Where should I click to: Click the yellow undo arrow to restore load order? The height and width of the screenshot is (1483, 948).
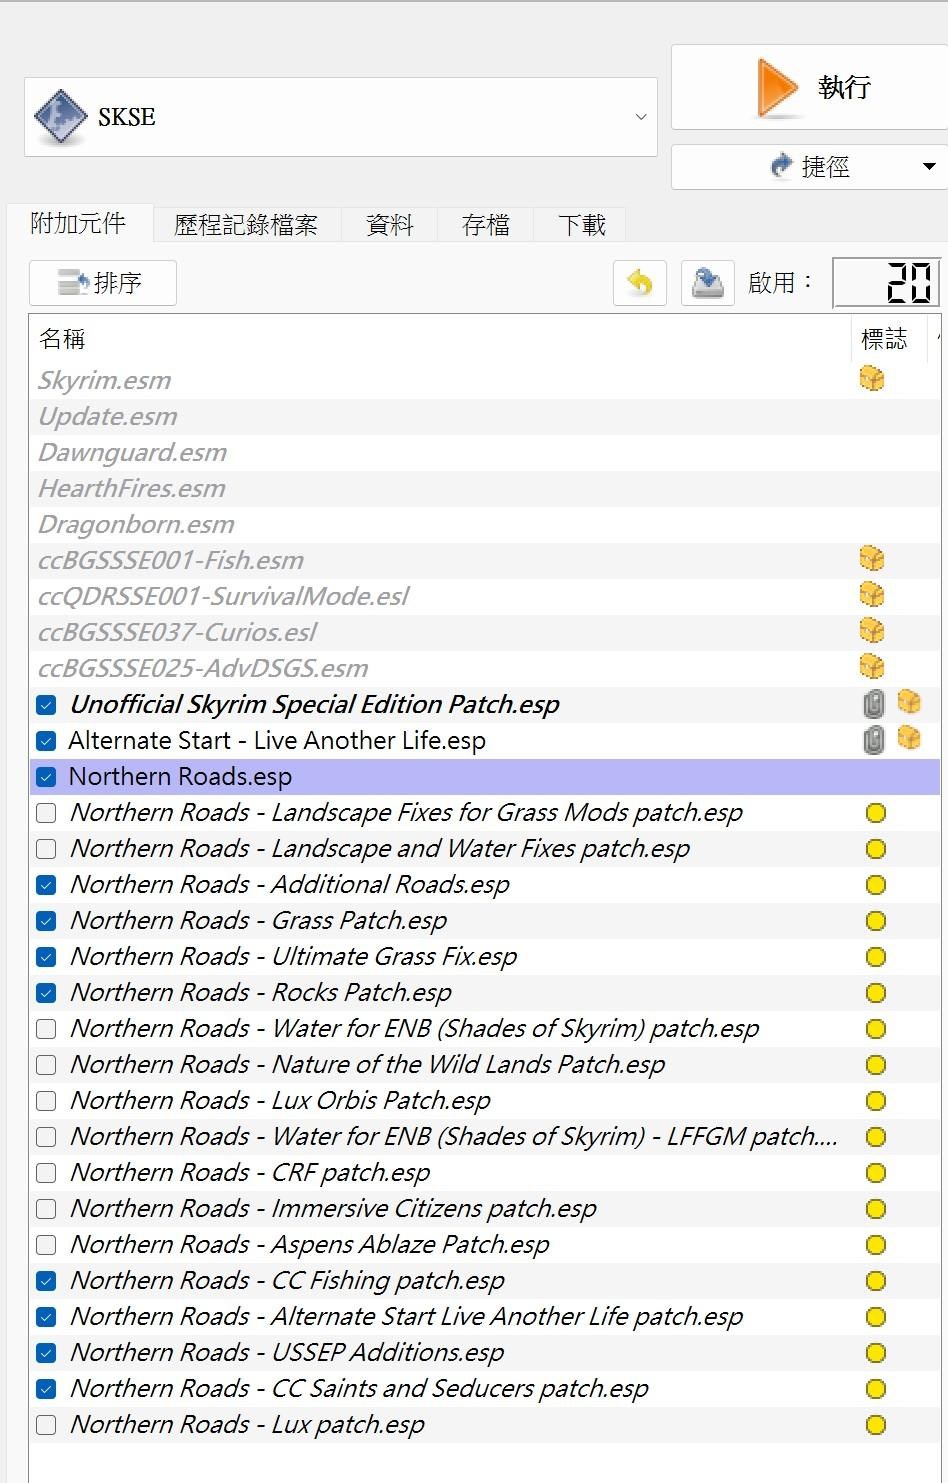coord(639,283)
